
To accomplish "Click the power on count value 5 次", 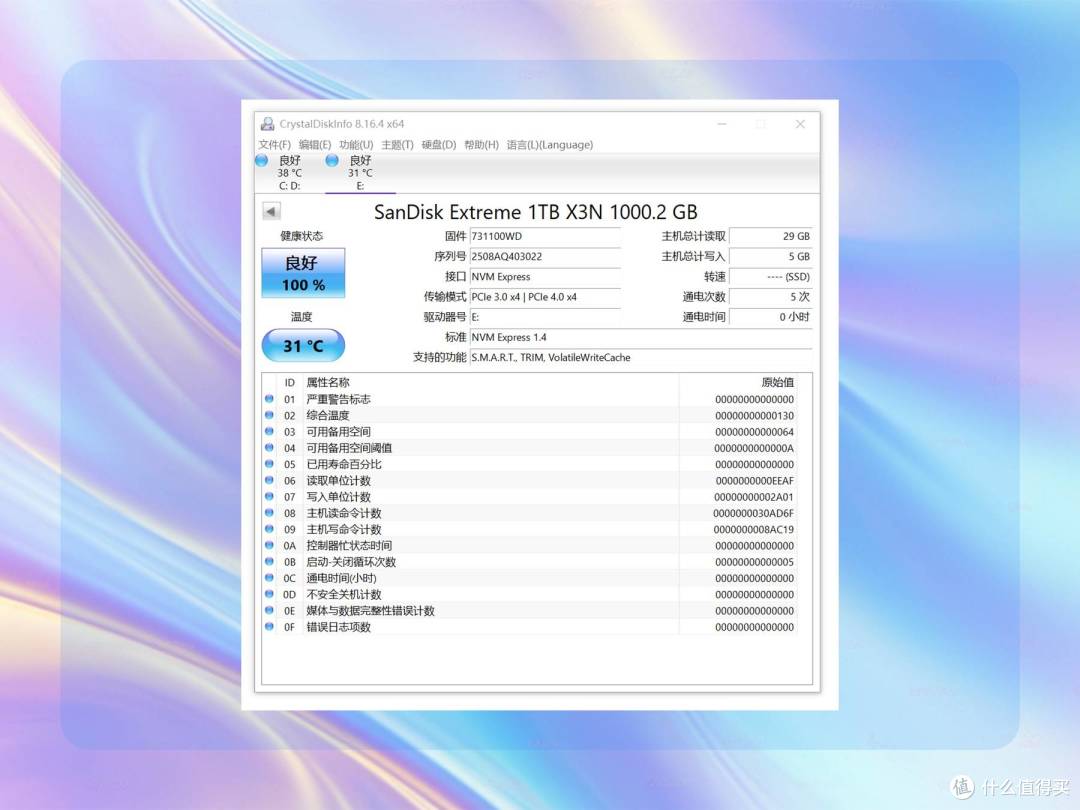I will coord(771,297).
